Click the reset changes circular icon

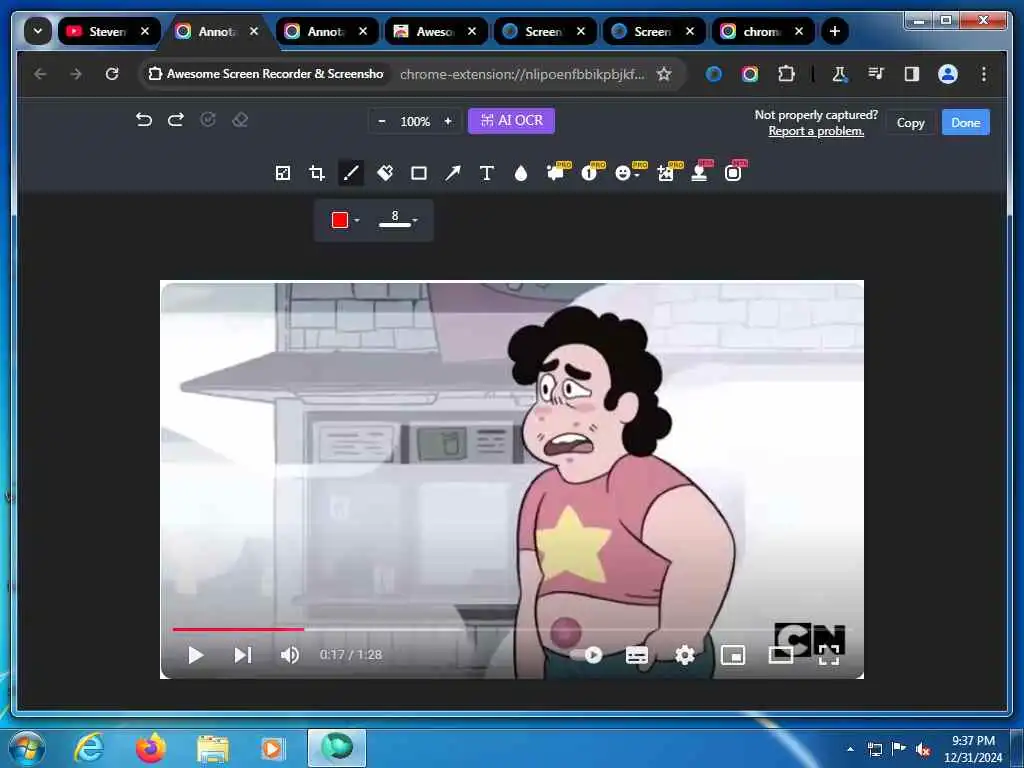tap(208, 120)
